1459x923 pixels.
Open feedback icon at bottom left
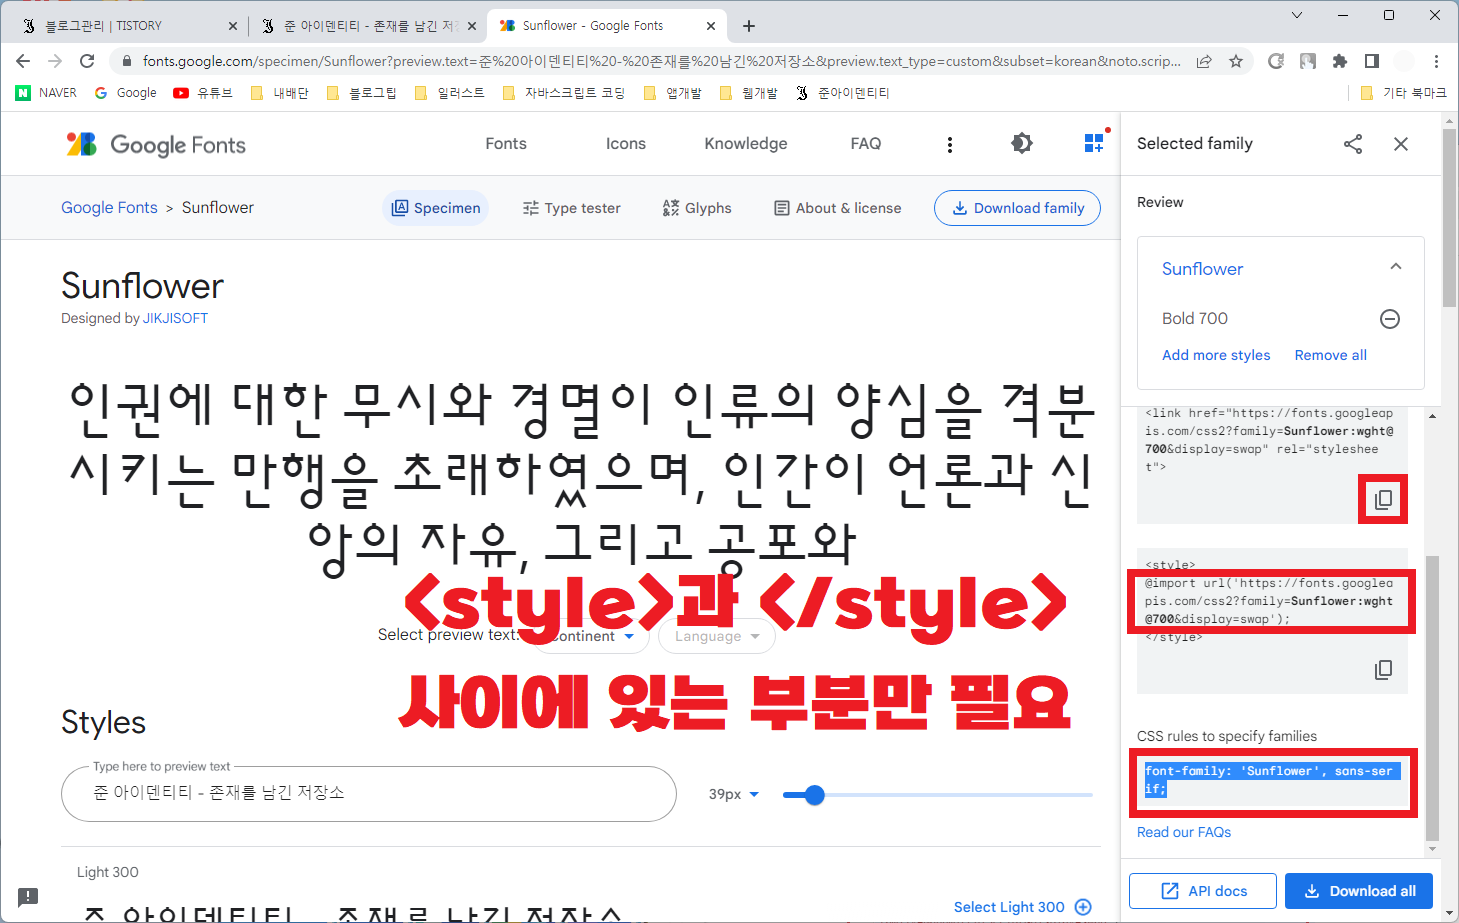pos(28,897)
